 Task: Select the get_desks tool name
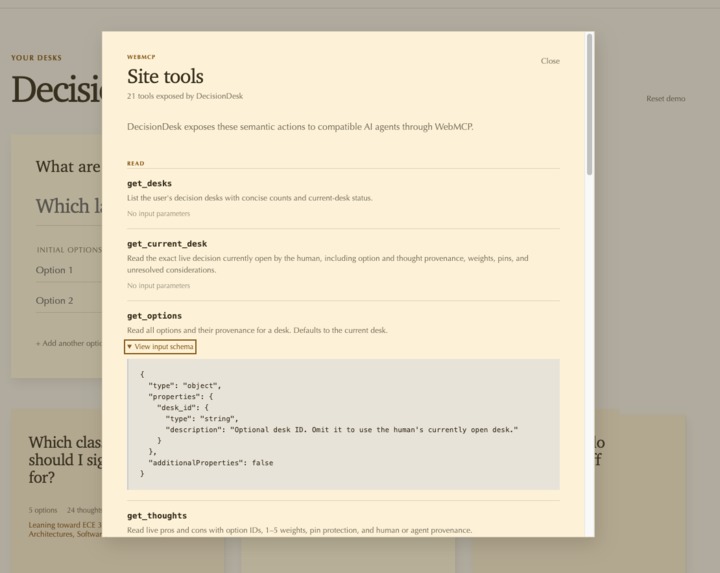pyautogui.click(x=149, y=183)
